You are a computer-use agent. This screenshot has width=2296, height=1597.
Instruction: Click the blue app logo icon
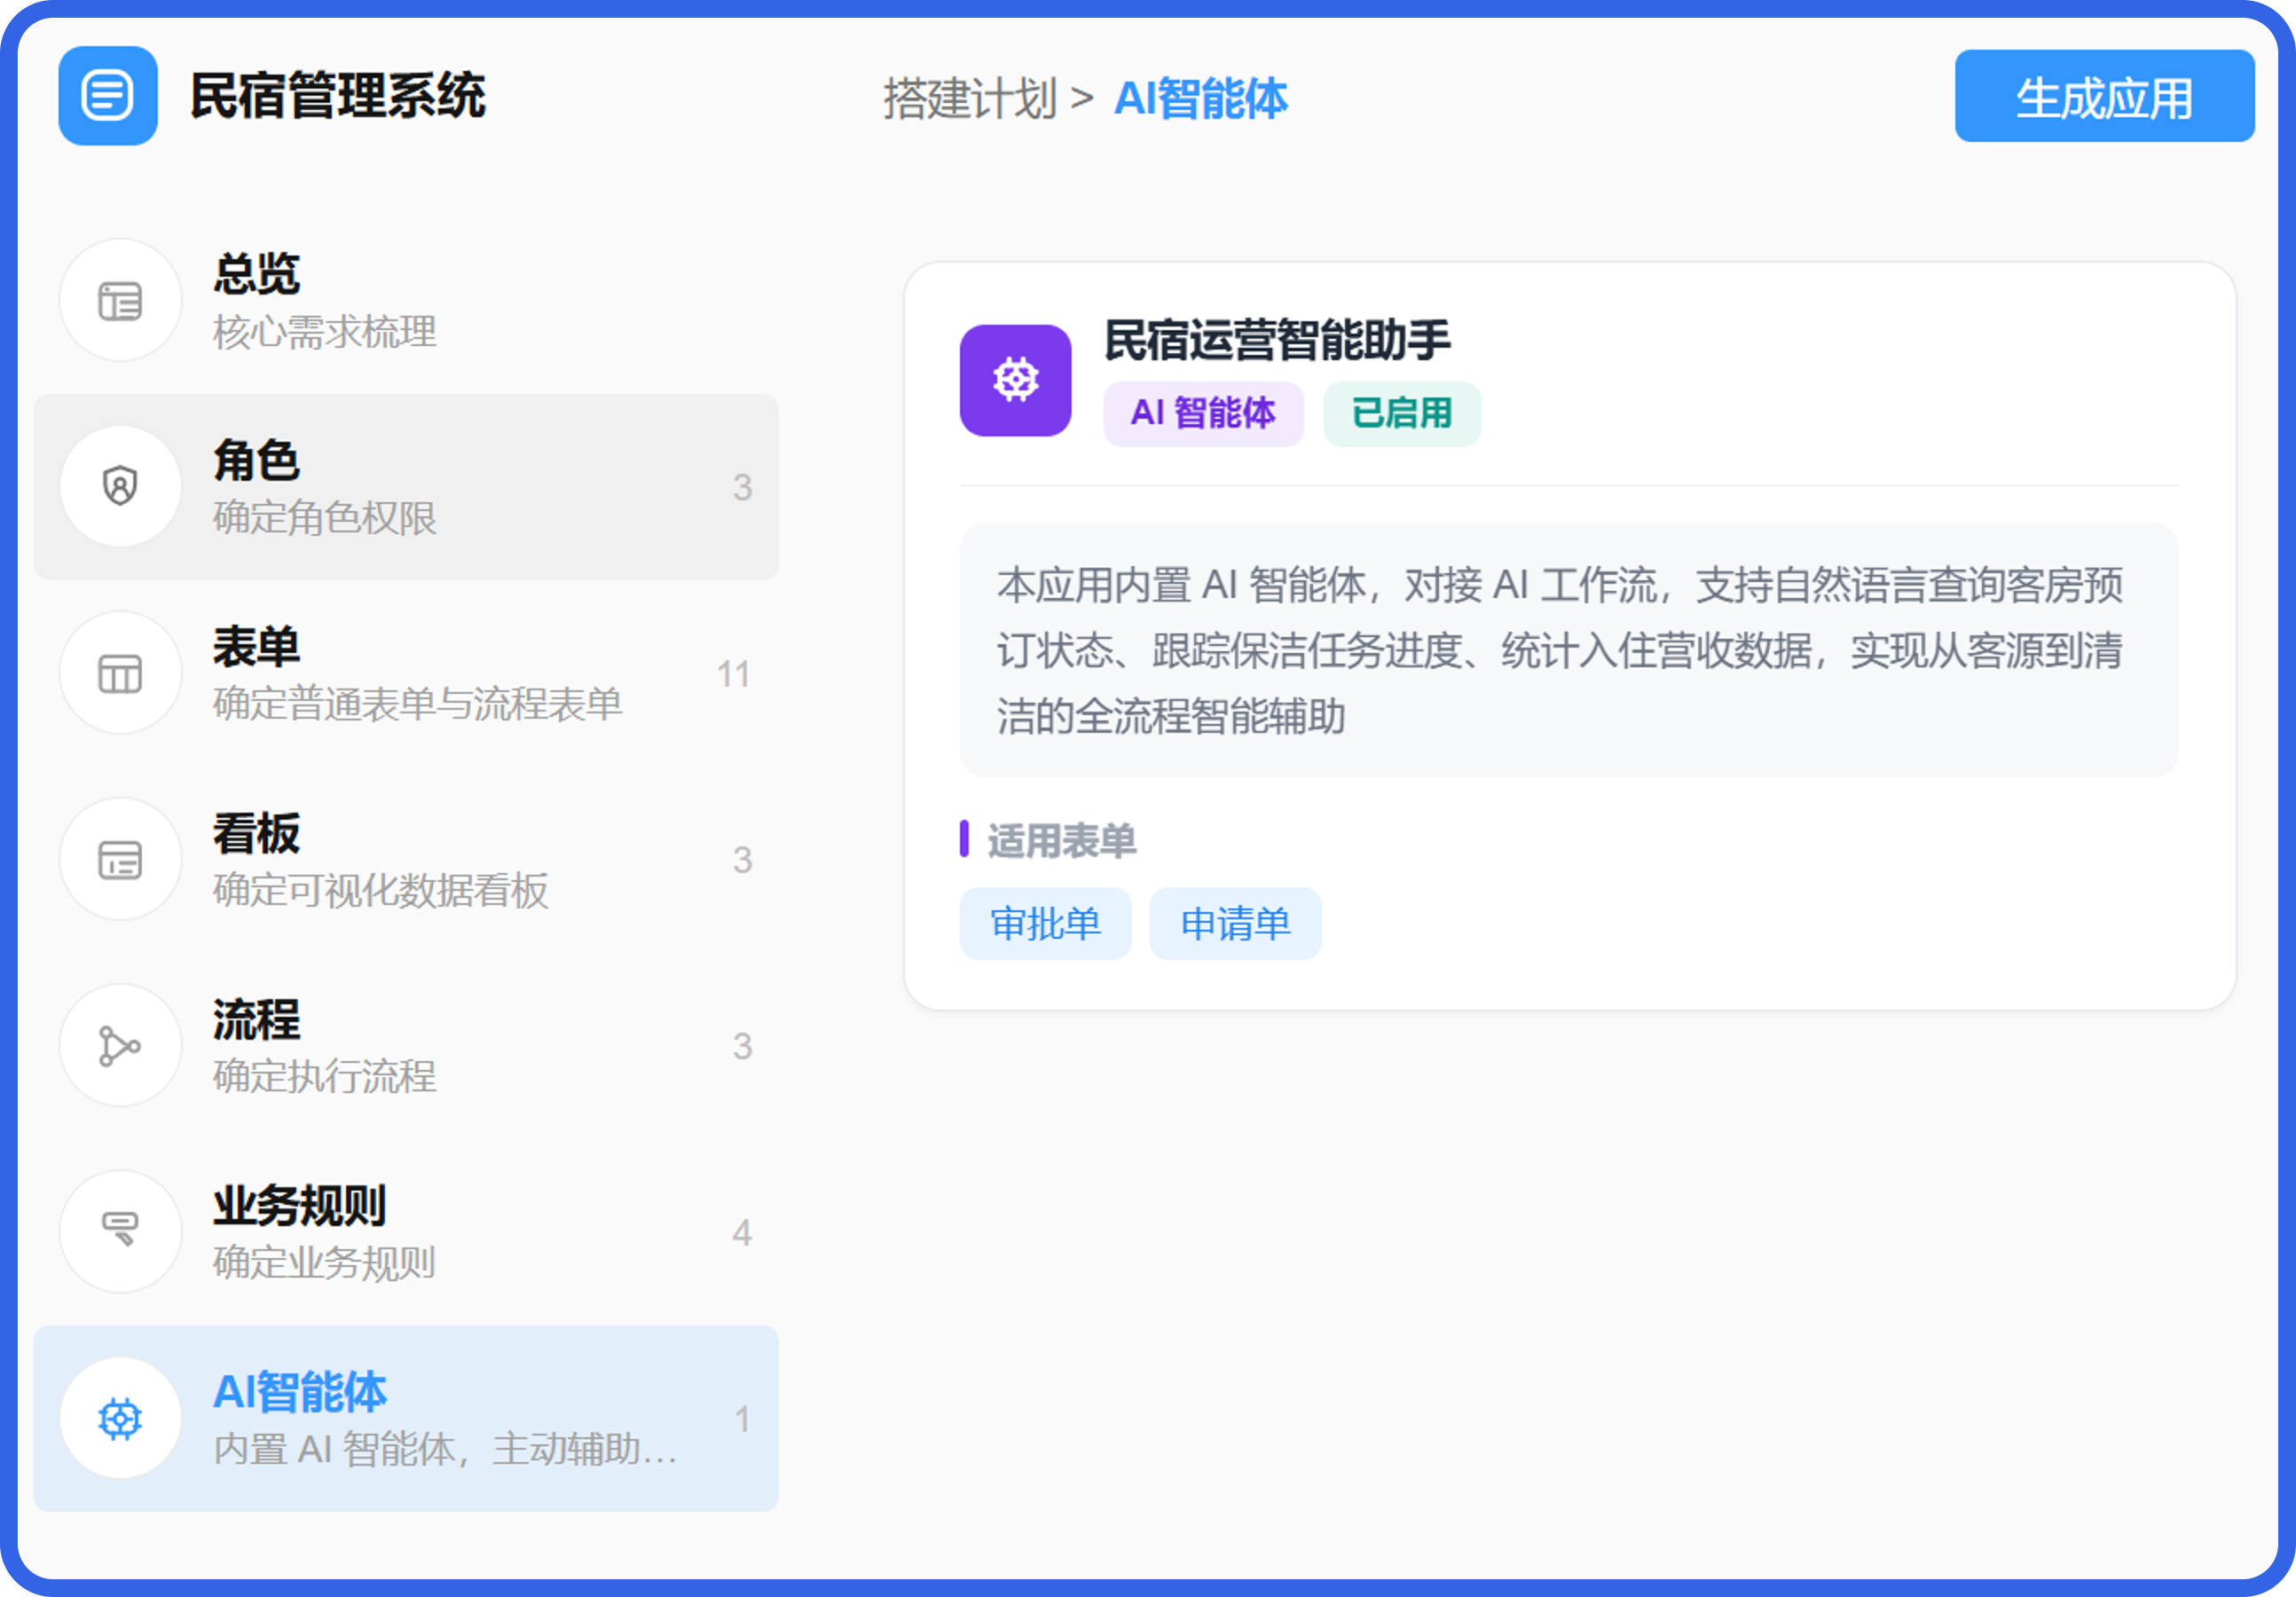(107, 96)
